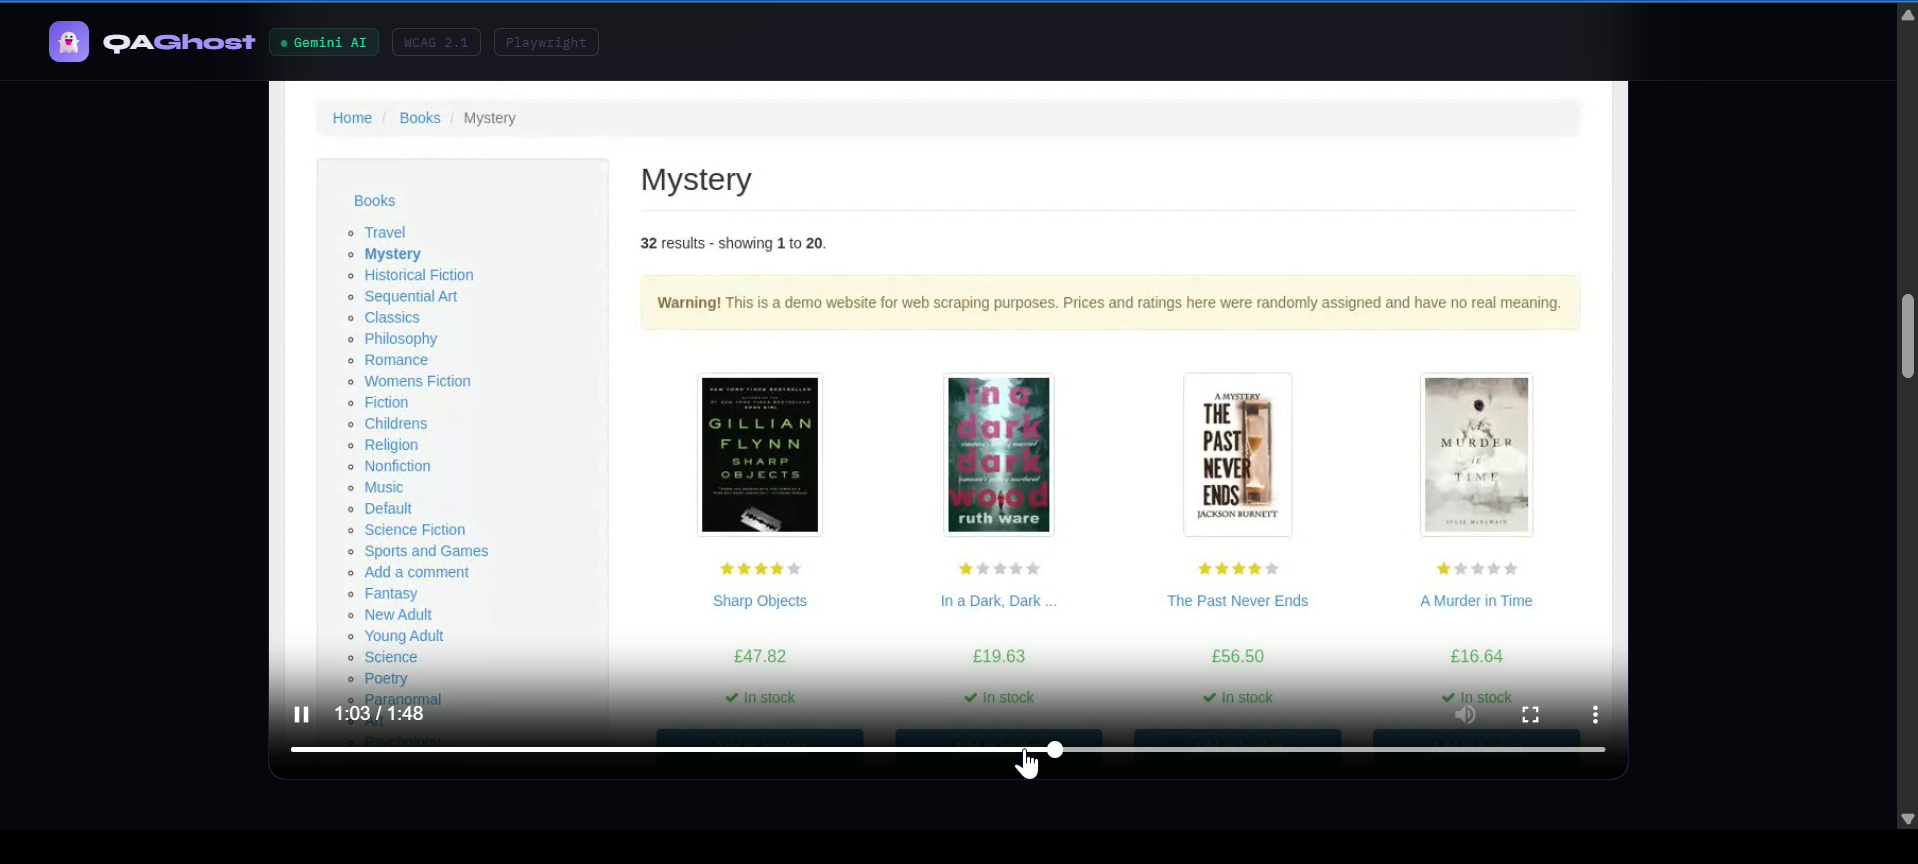Select Travel category

tap(384, 232)
